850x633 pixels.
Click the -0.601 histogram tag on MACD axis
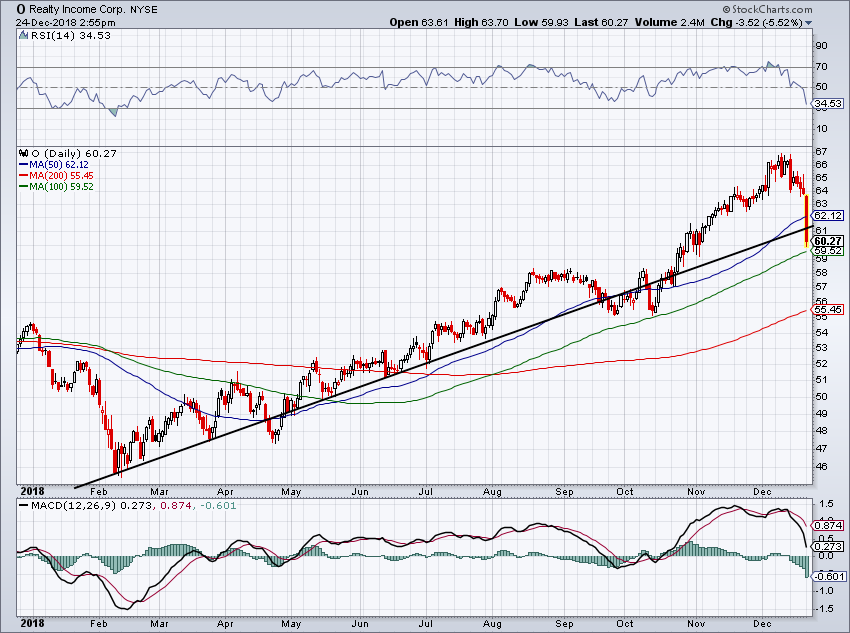coord(828,576)
